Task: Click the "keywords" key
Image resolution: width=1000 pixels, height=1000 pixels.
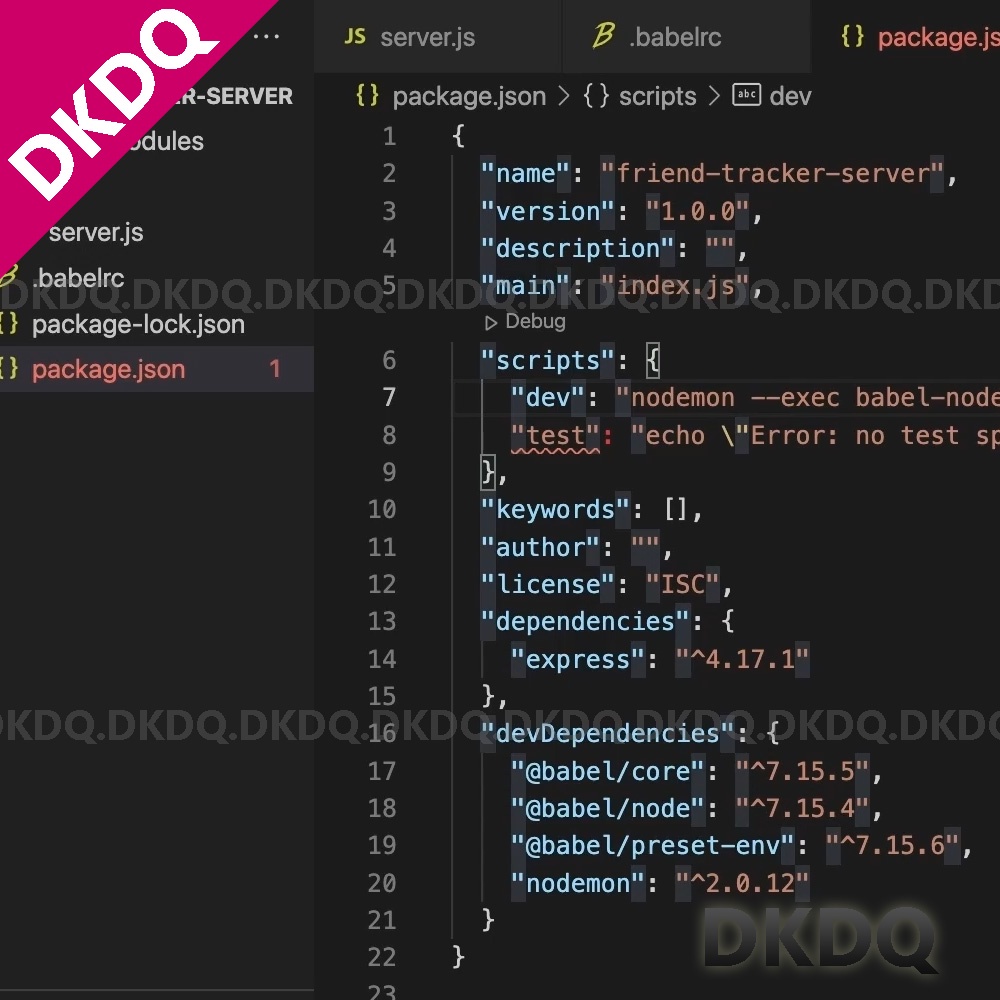Action: (555, 510)
